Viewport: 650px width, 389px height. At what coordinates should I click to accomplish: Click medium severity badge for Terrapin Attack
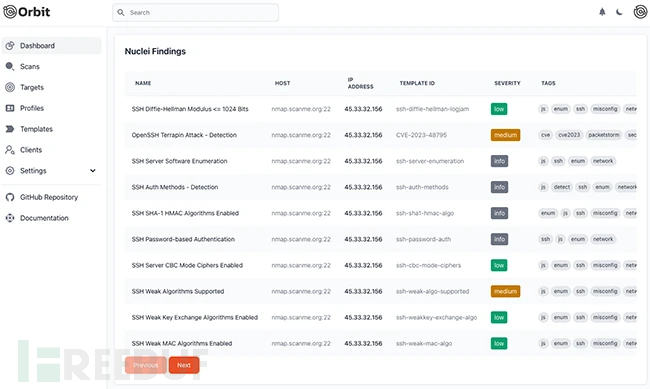[505, 135]
